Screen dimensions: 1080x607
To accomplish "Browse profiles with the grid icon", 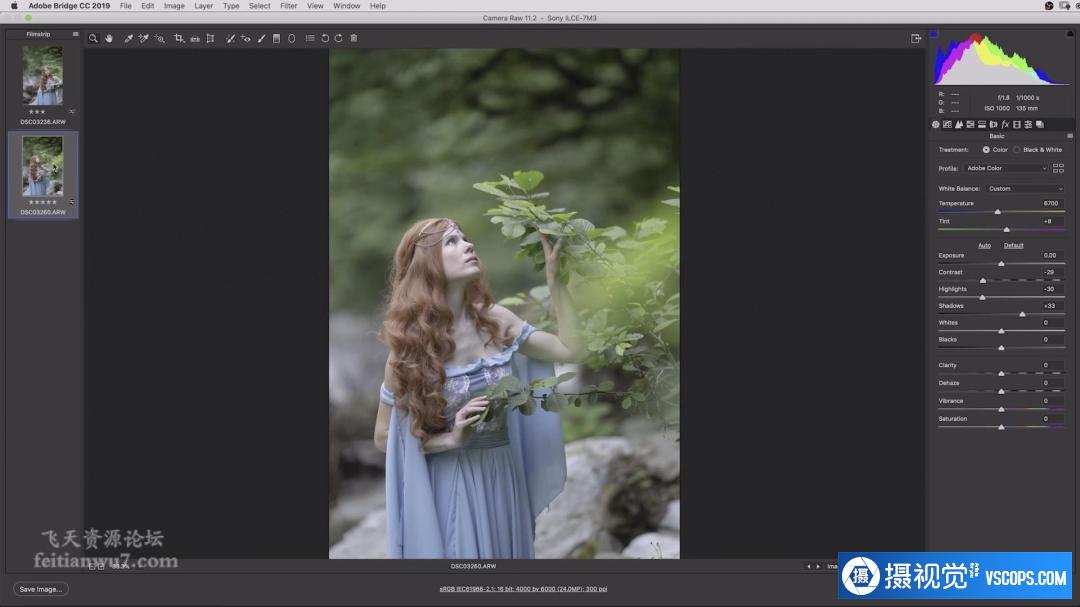I will [x=1059, y=168].
